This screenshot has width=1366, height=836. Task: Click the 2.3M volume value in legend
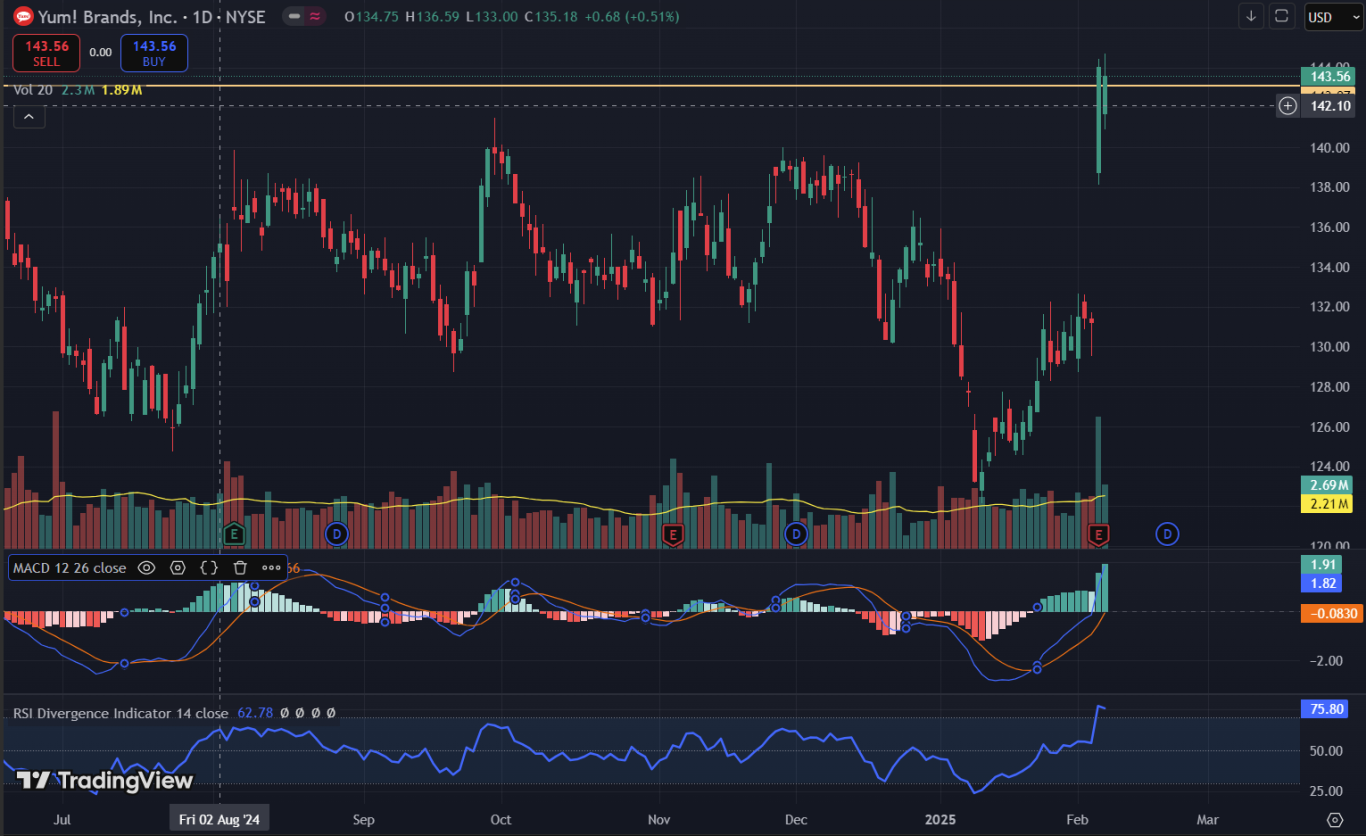click(x=78, y=90)
